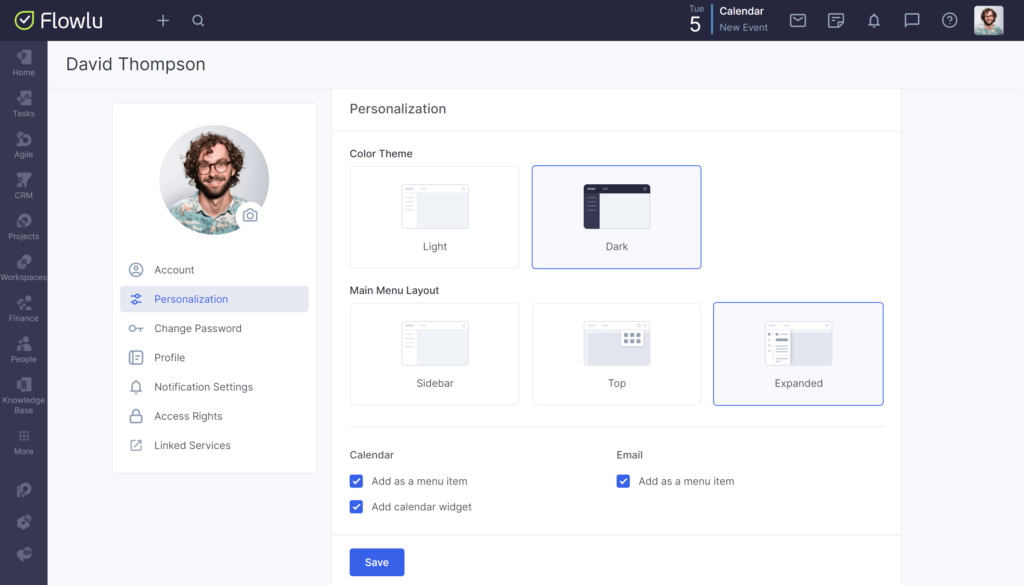Open Access Rights section
The image size is (1024, 585).
click(x=214, y=416)
